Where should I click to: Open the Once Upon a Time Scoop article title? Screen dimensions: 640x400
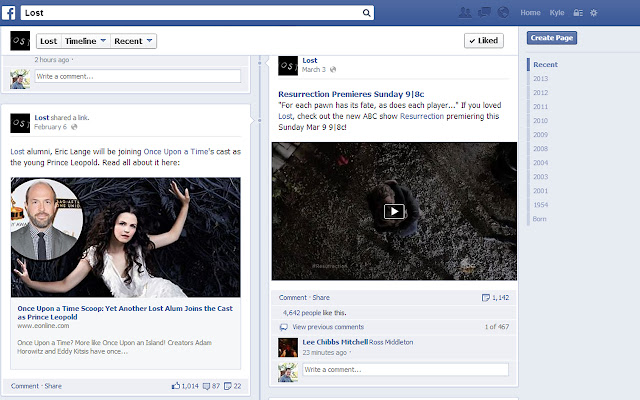click(x=125, y=313)
